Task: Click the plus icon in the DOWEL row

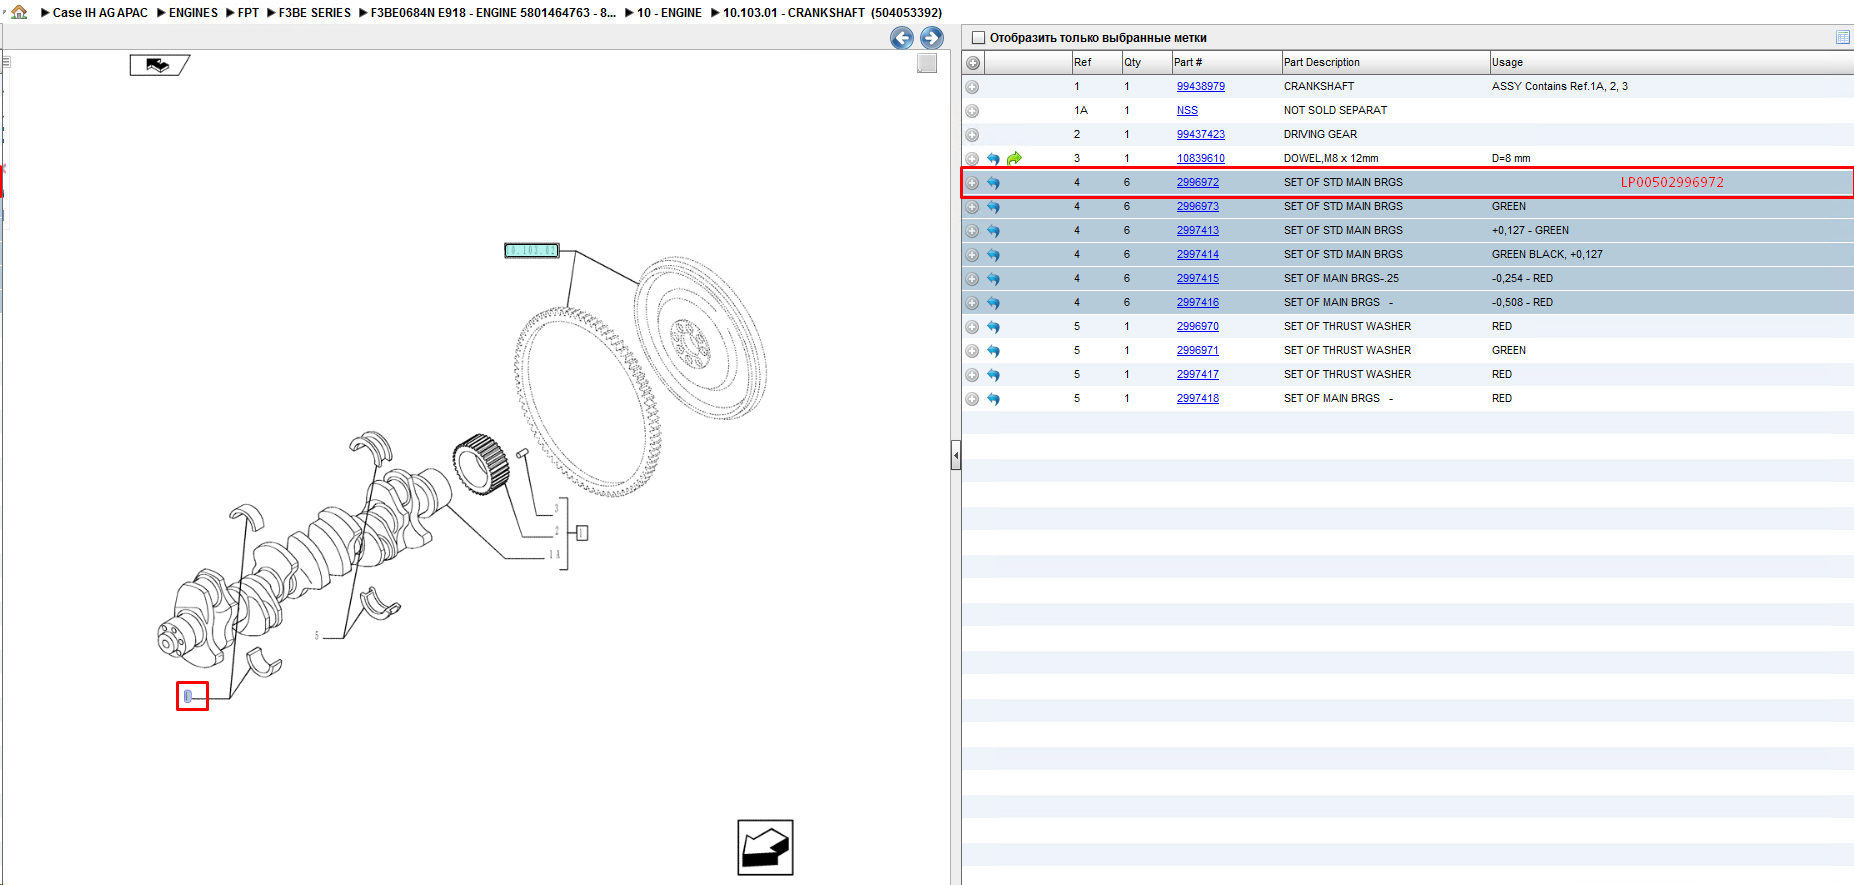Action: point(972,159)
